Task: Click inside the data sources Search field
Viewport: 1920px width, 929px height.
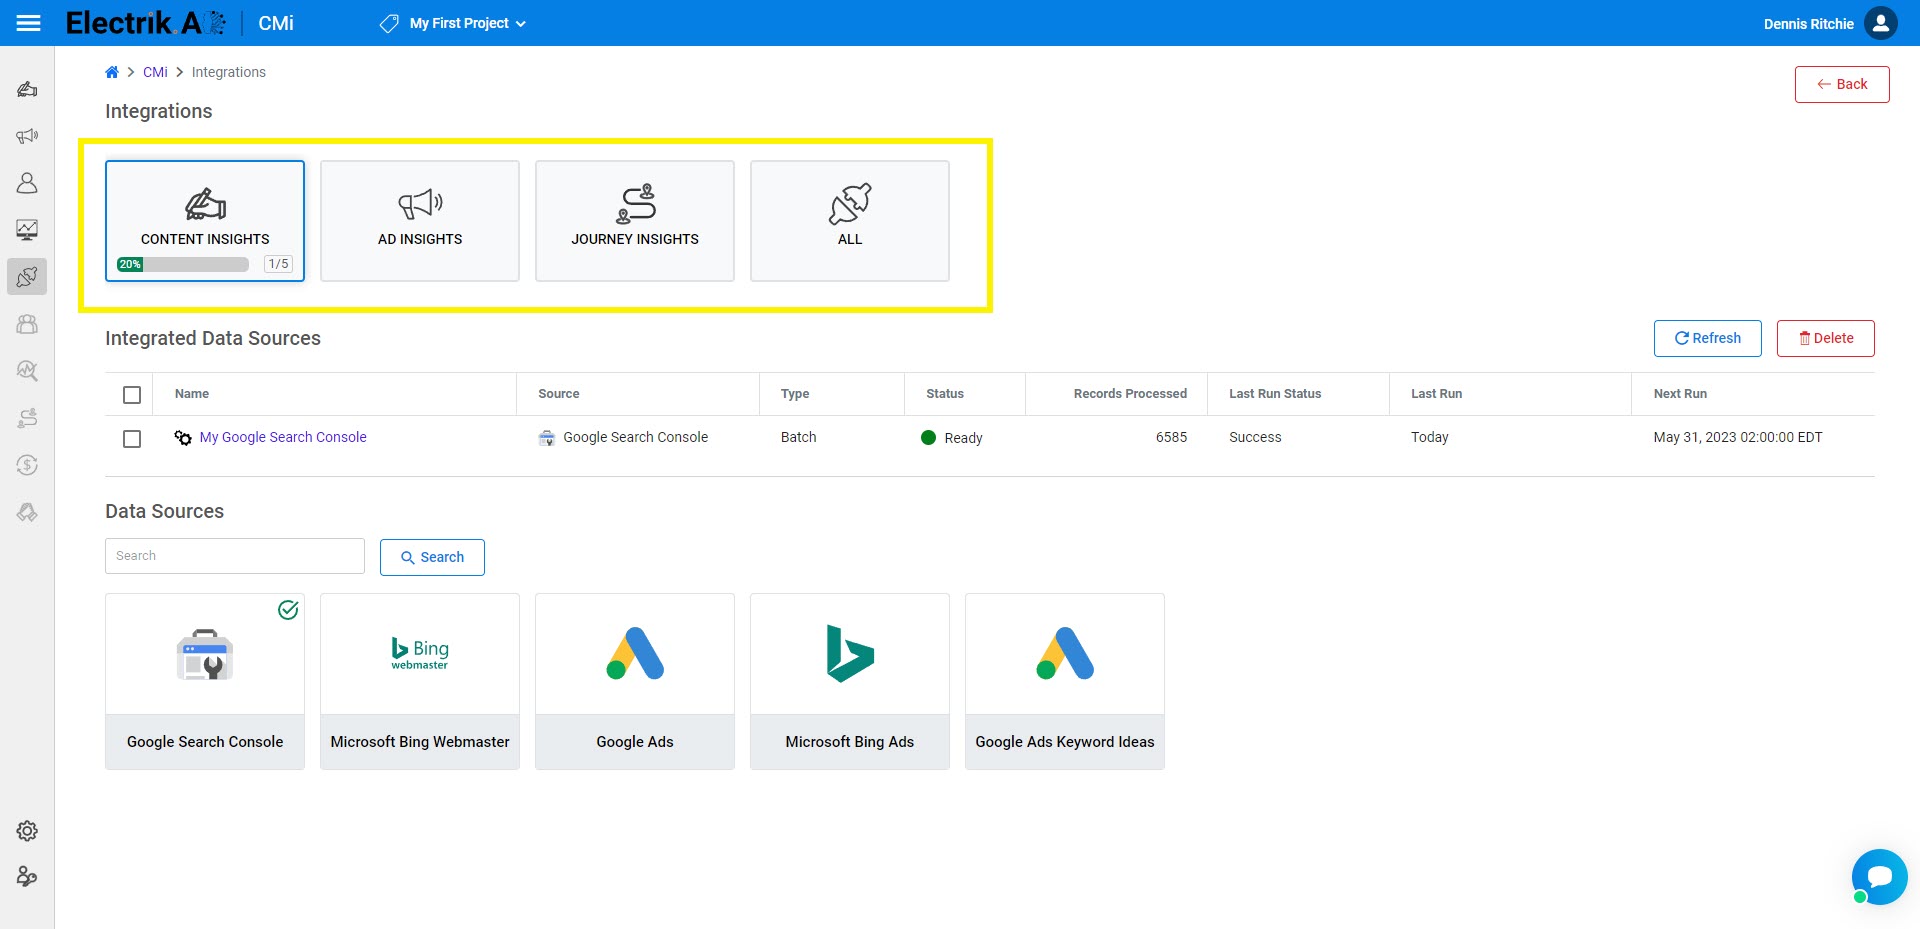Action: click(x=234, y=555)
